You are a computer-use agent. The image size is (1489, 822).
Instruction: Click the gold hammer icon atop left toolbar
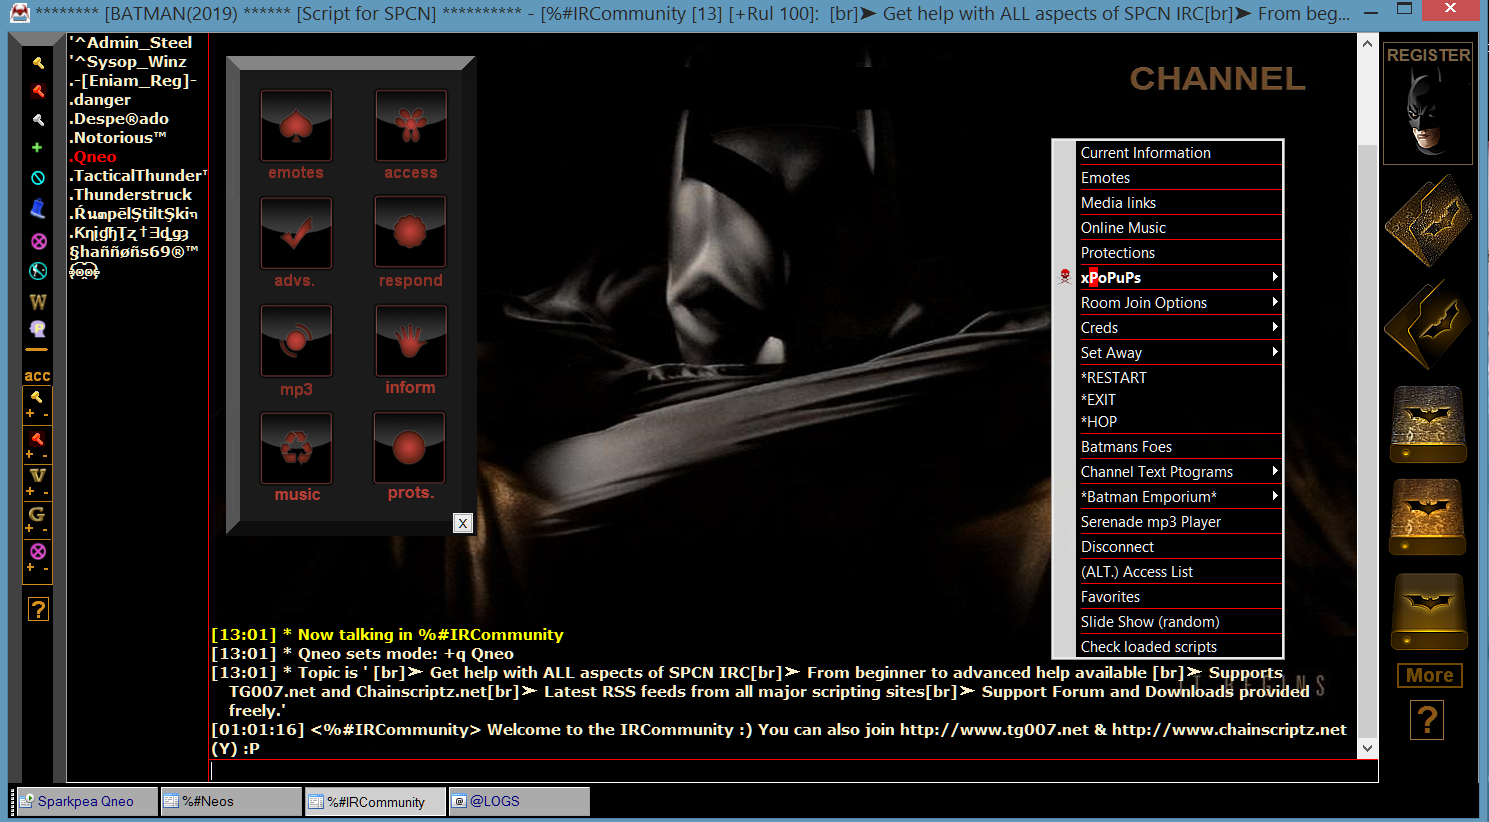pos(38,63)
